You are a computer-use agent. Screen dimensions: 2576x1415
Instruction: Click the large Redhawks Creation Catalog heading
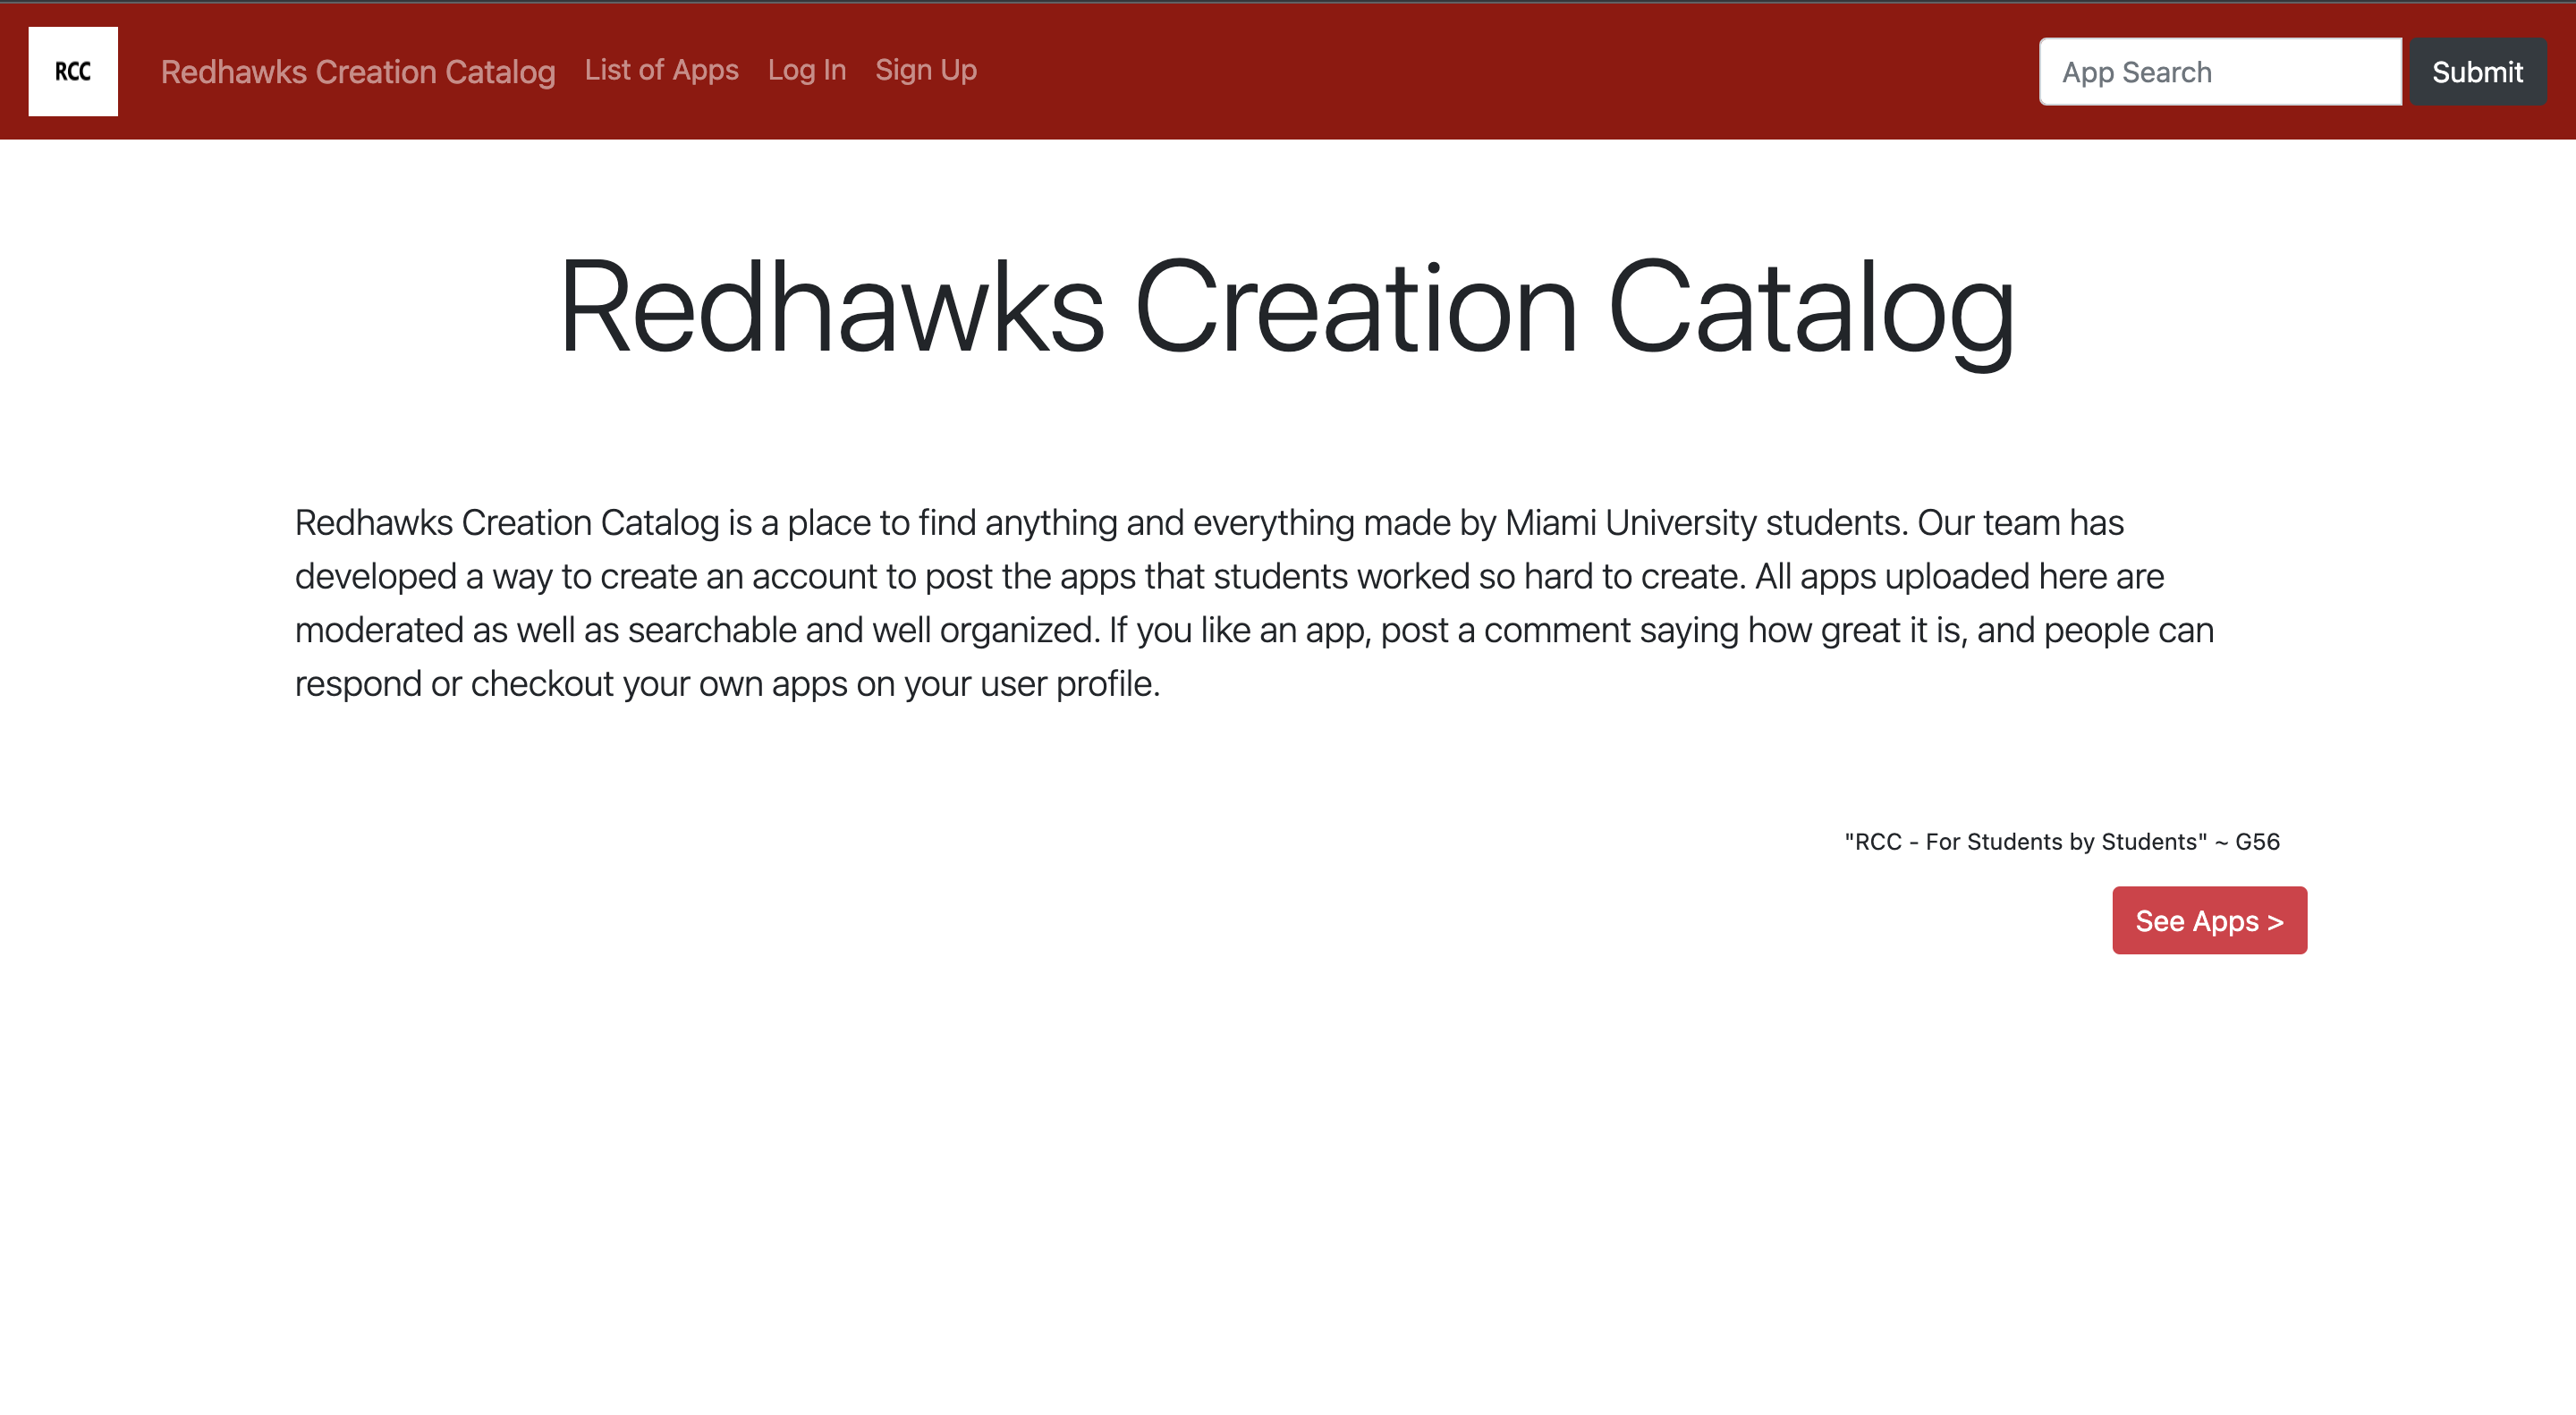tap(1287, 307)
